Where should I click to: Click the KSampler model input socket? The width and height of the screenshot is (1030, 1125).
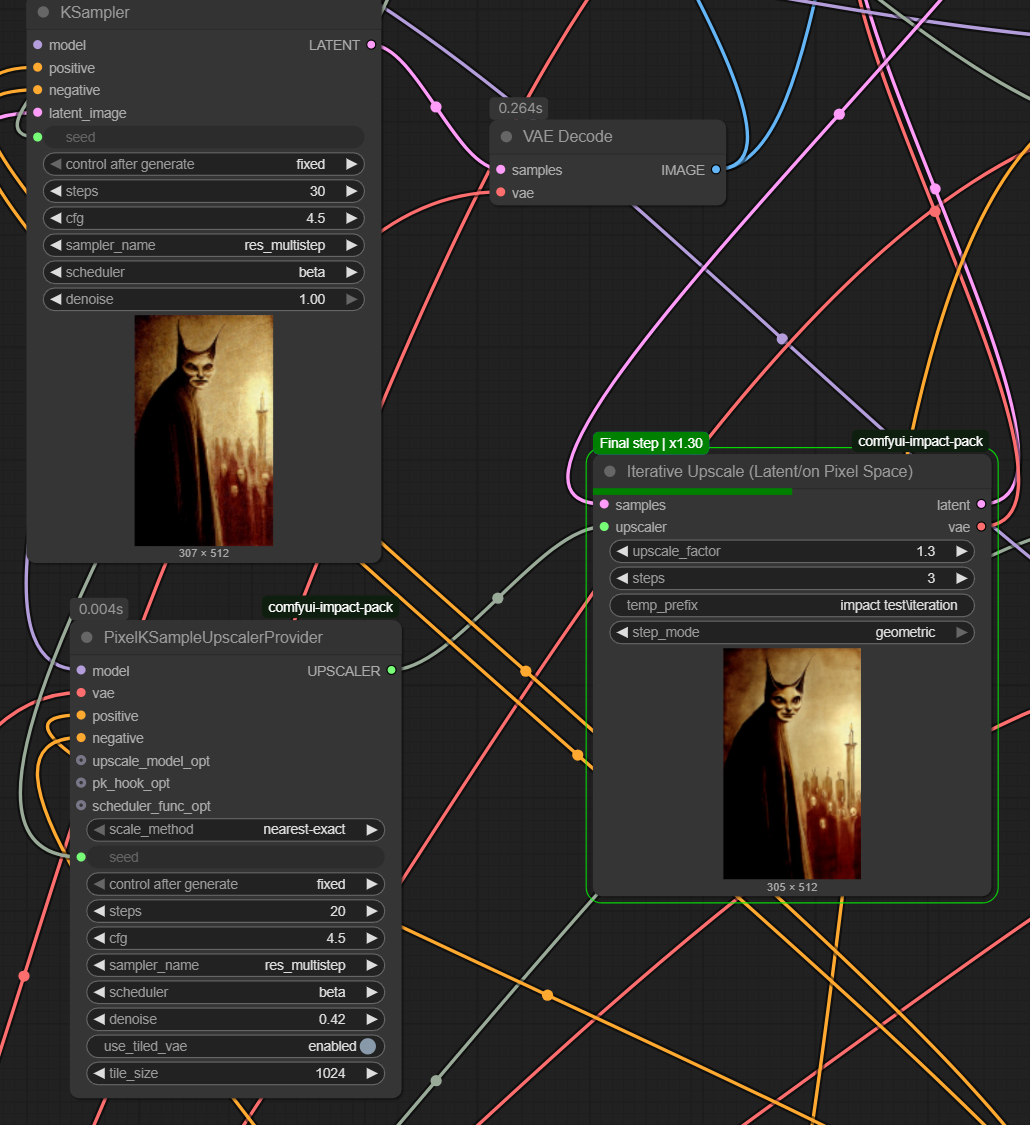point(38,45)
